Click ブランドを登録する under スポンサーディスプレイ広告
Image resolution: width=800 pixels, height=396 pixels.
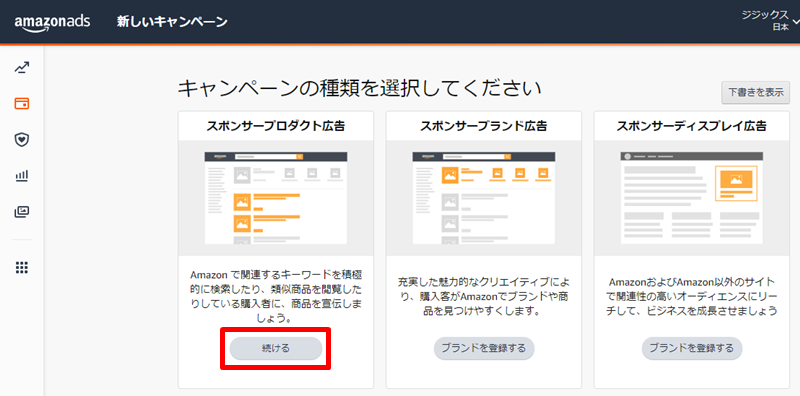(x=692, y=349)
